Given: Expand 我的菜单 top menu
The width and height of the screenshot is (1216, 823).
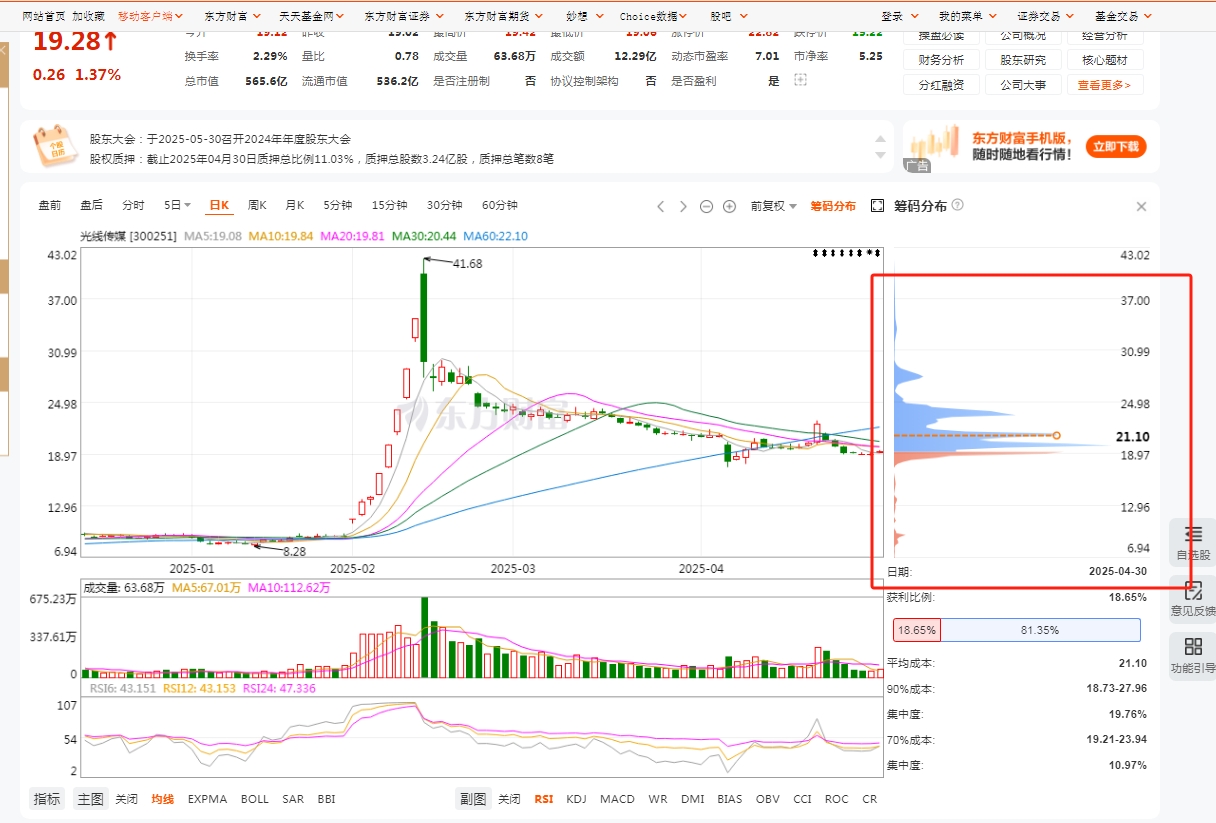Looking at the screenshot, I should tap(967, 16).
